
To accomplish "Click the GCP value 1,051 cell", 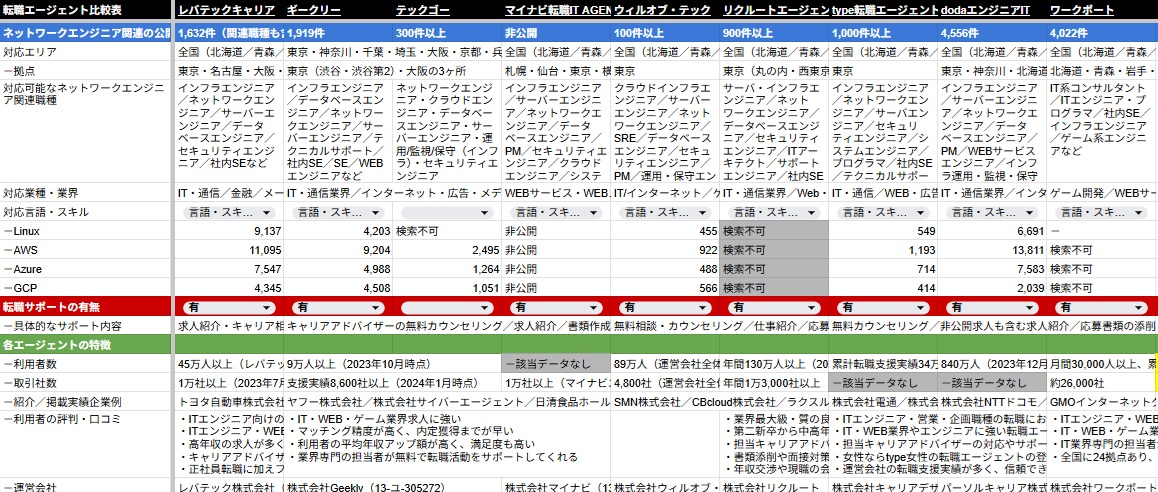I will pyautogui.click(x=448, y=288).
